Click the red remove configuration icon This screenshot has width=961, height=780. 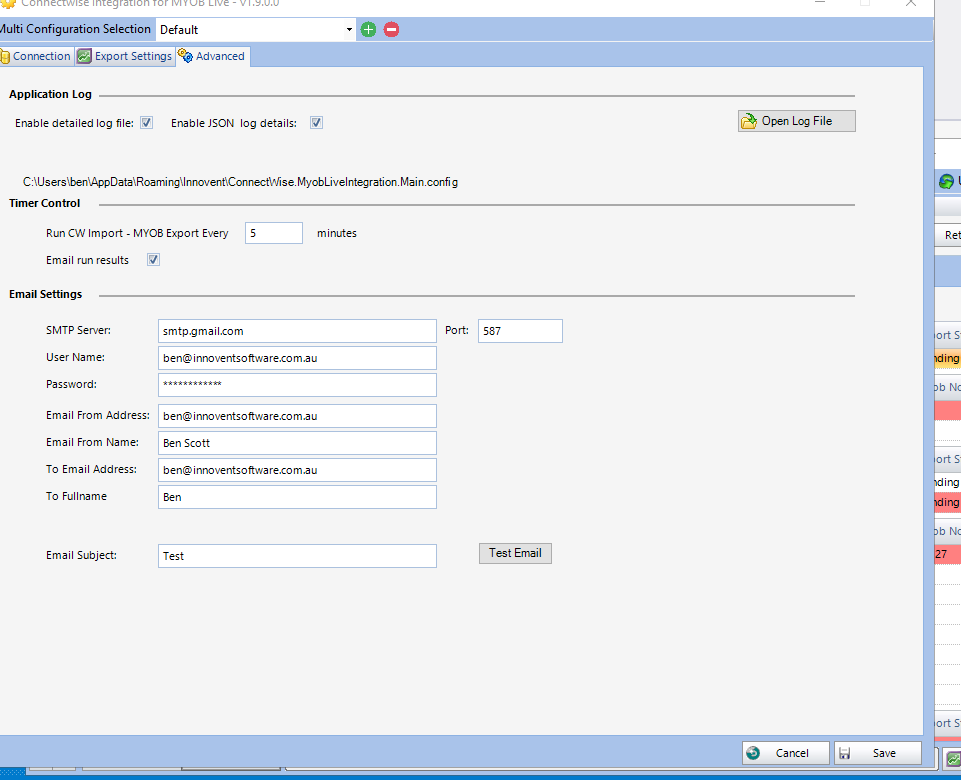(x=392, y=29)
